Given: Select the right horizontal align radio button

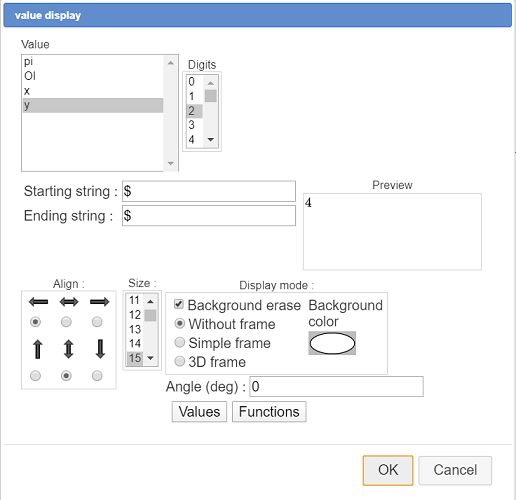Looking at the screenshot, I should point(97,322).
